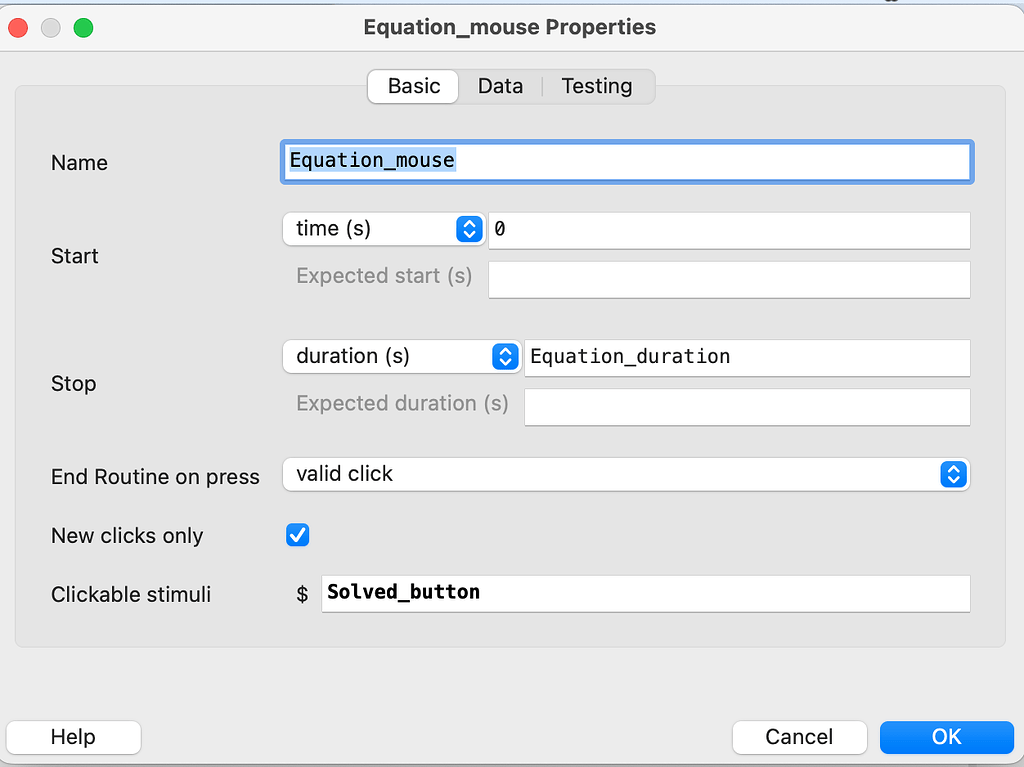Click the OK button
Viewport: 1024px width, 767px height.
tap(946, 737)
